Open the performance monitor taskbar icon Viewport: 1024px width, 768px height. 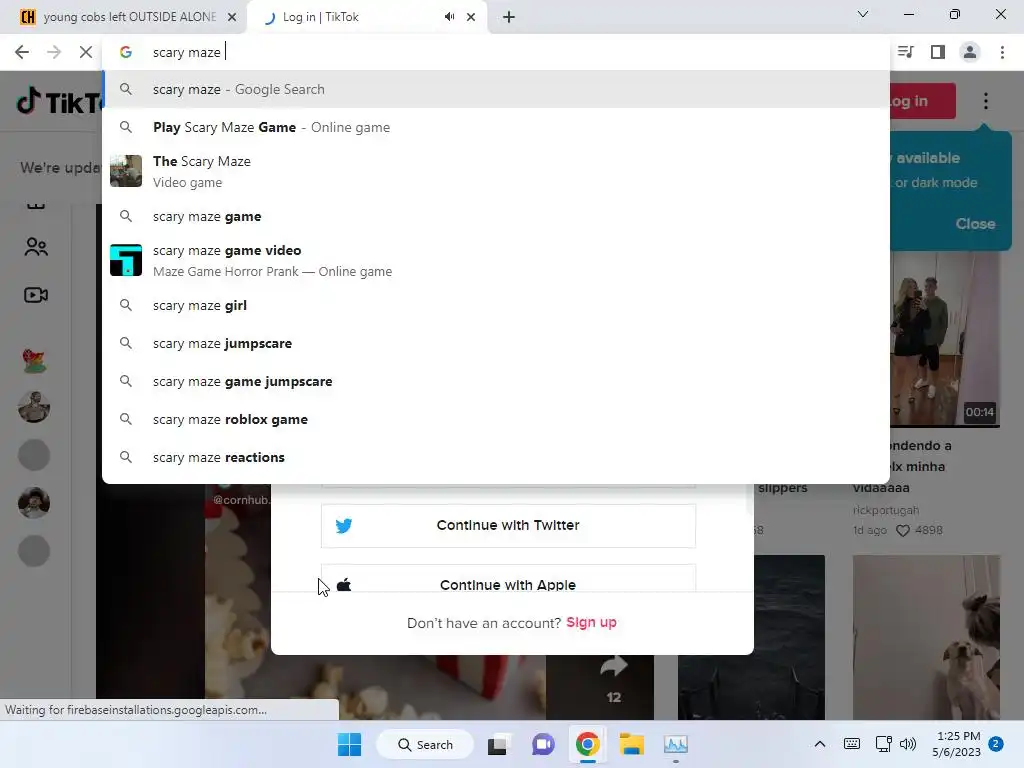click(x=676, y=744)
